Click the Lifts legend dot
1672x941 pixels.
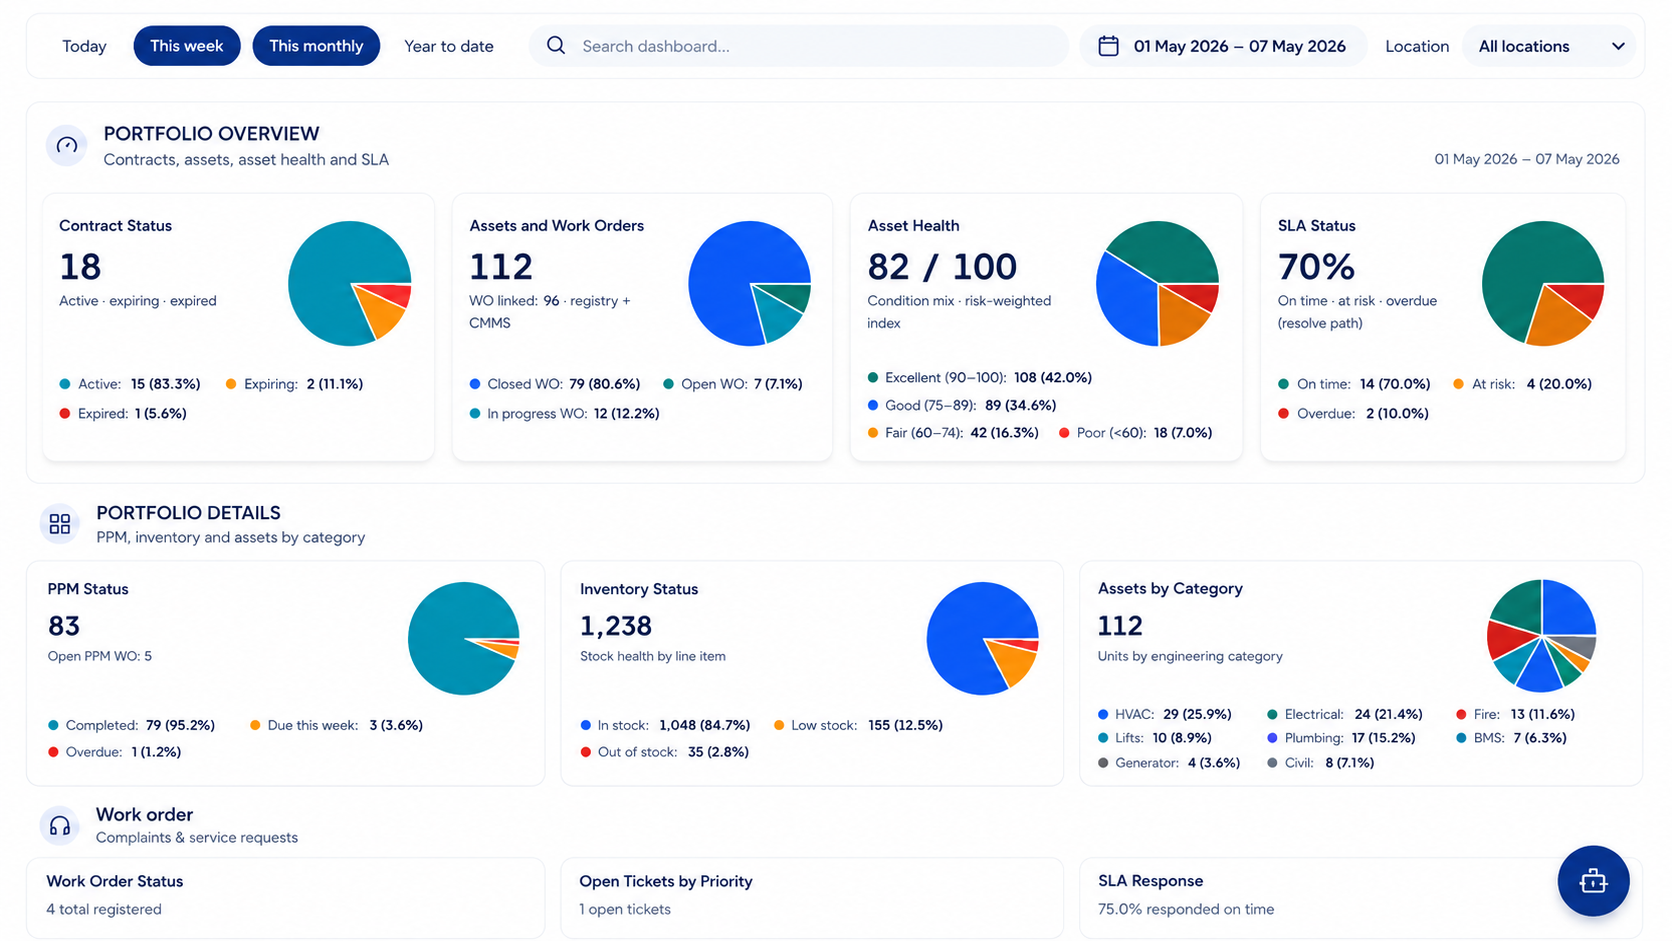[1103, 738]
